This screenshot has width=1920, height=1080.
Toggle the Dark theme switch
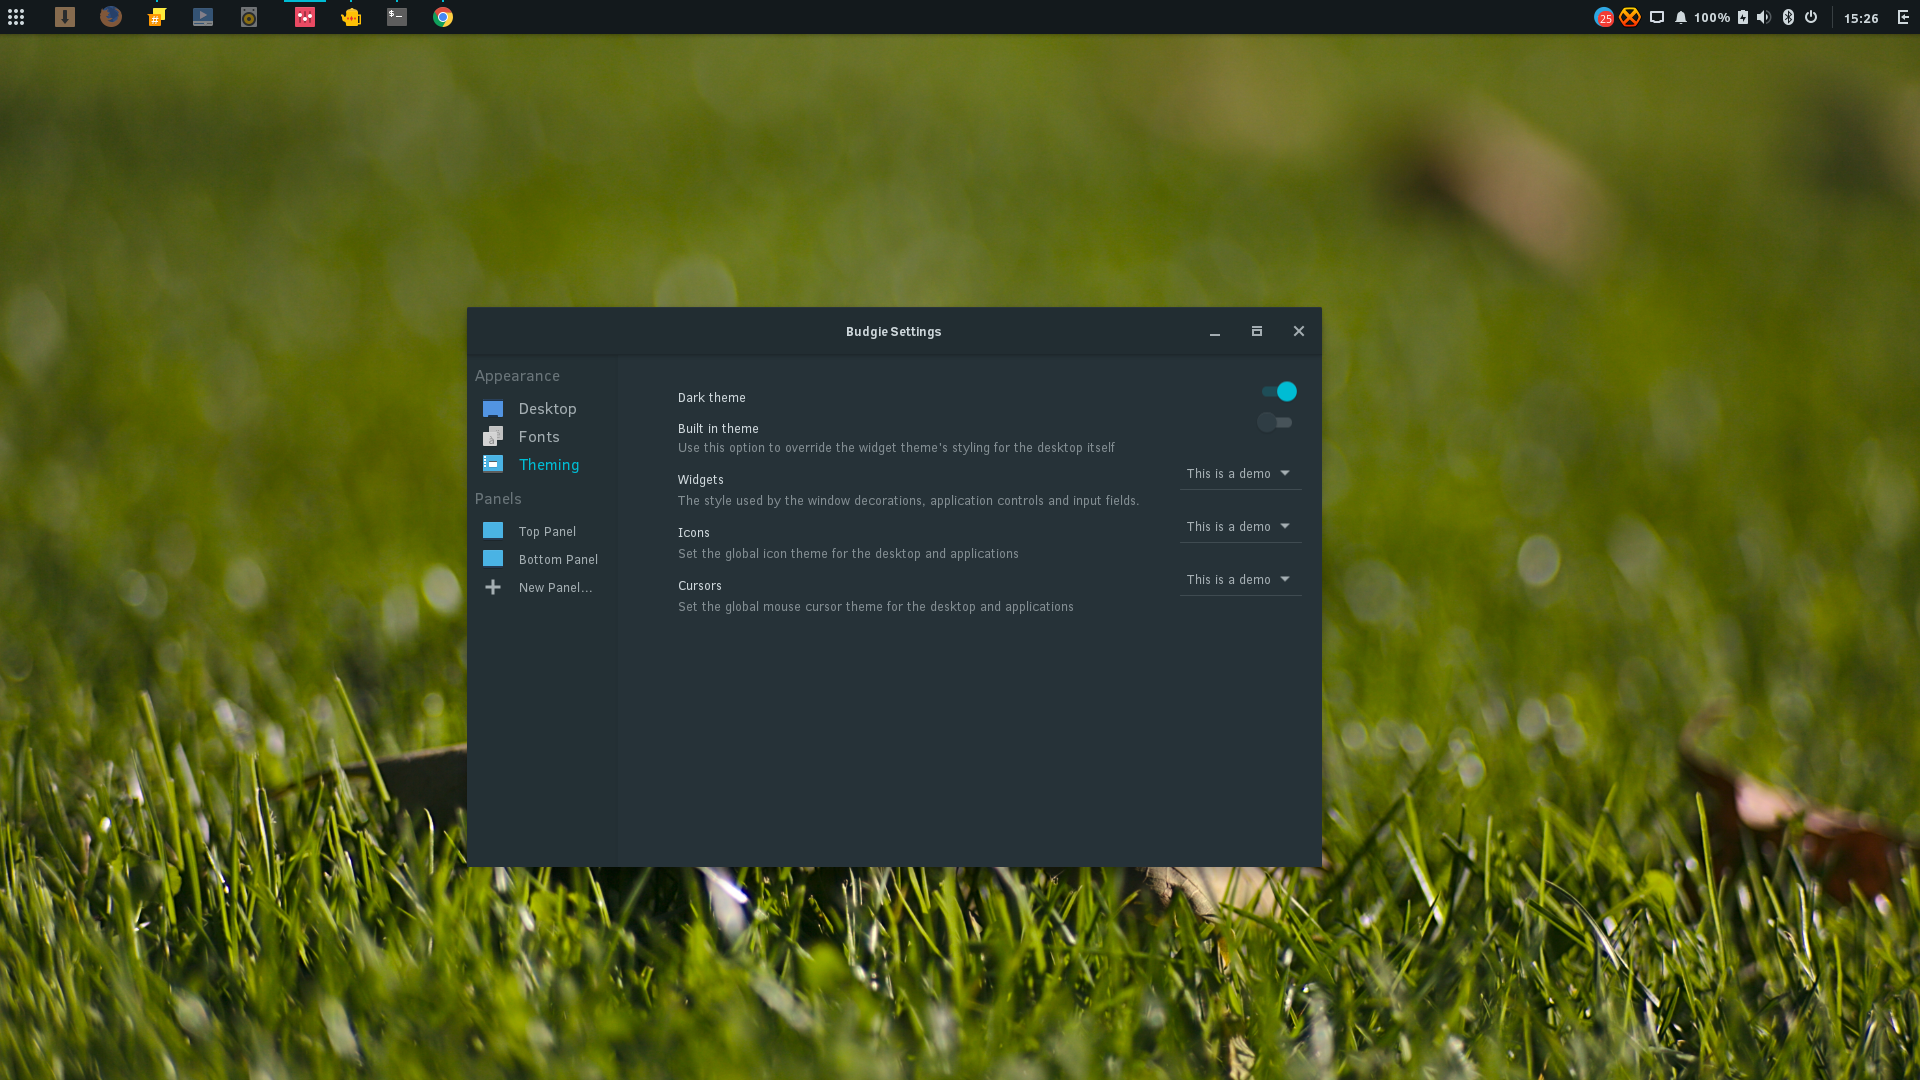(1279, 392)
